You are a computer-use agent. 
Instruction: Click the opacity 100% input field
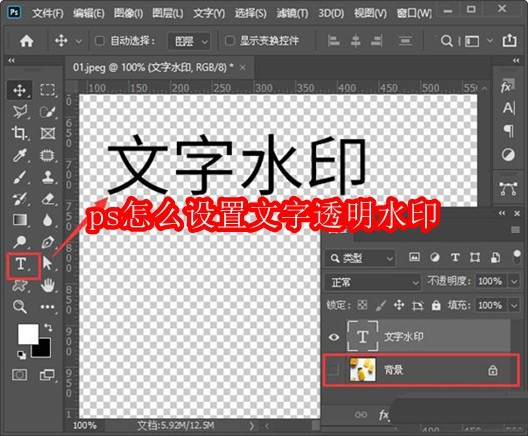click(490, 281)
